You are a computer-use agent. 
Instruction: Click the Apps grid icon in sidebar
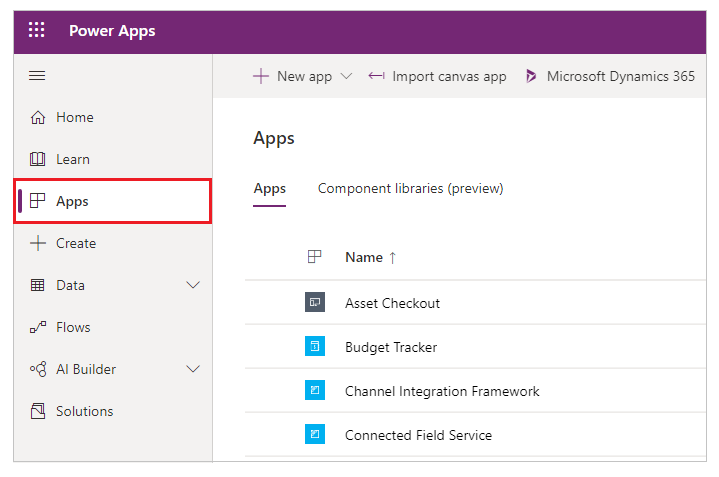(x=38, y=201)
